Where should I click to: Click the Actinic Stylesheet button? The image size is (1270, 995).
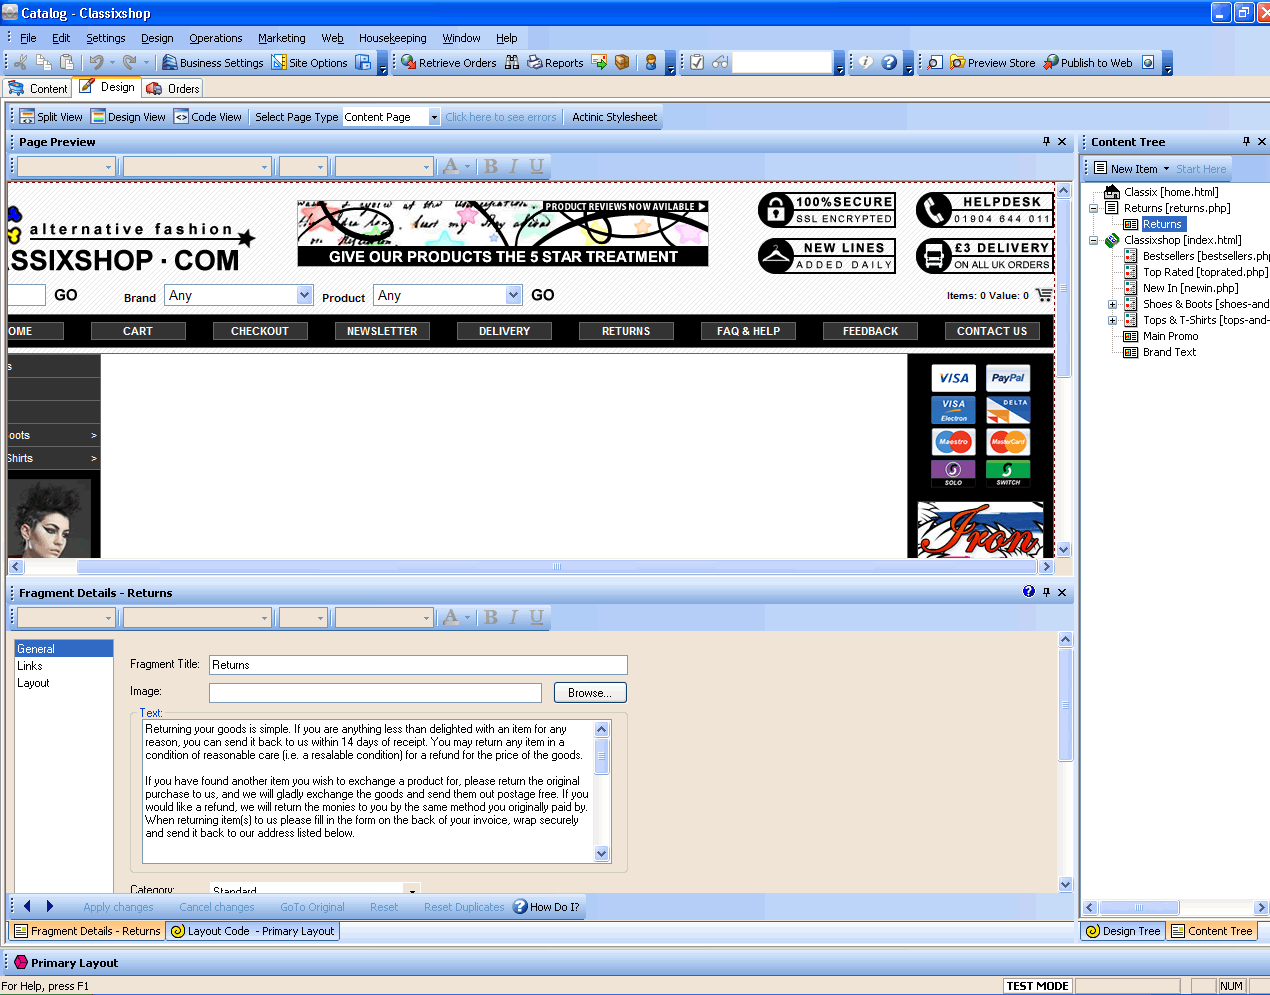614,117
